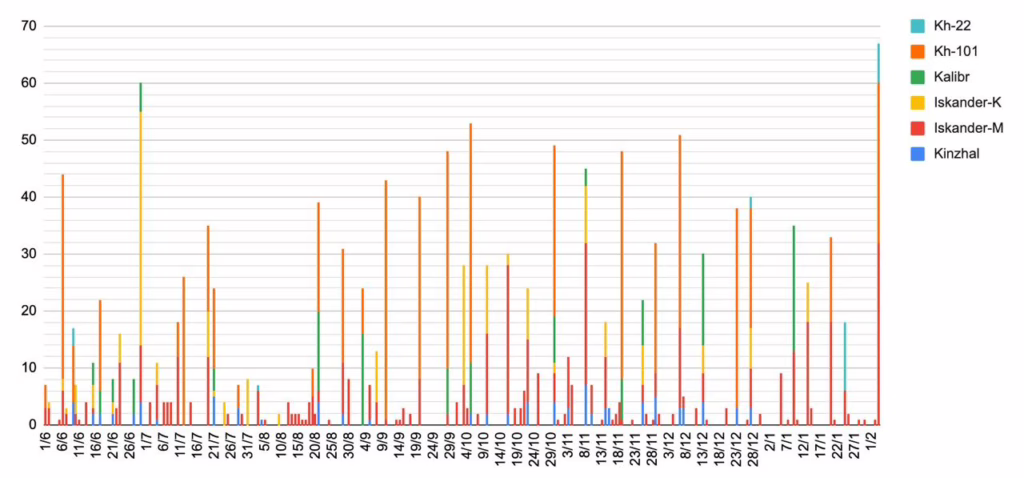Click the Kh-22 teal legend swatch
This screenshot has width=1024, height=478.
click(x=915, y=24)
